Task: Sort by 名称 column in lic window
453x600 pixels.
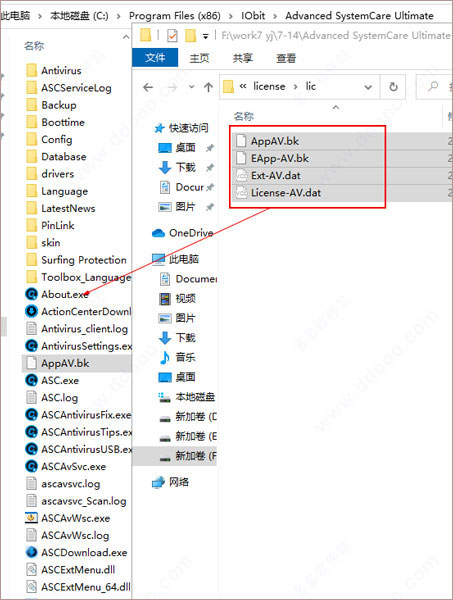Action: point(244,116)
